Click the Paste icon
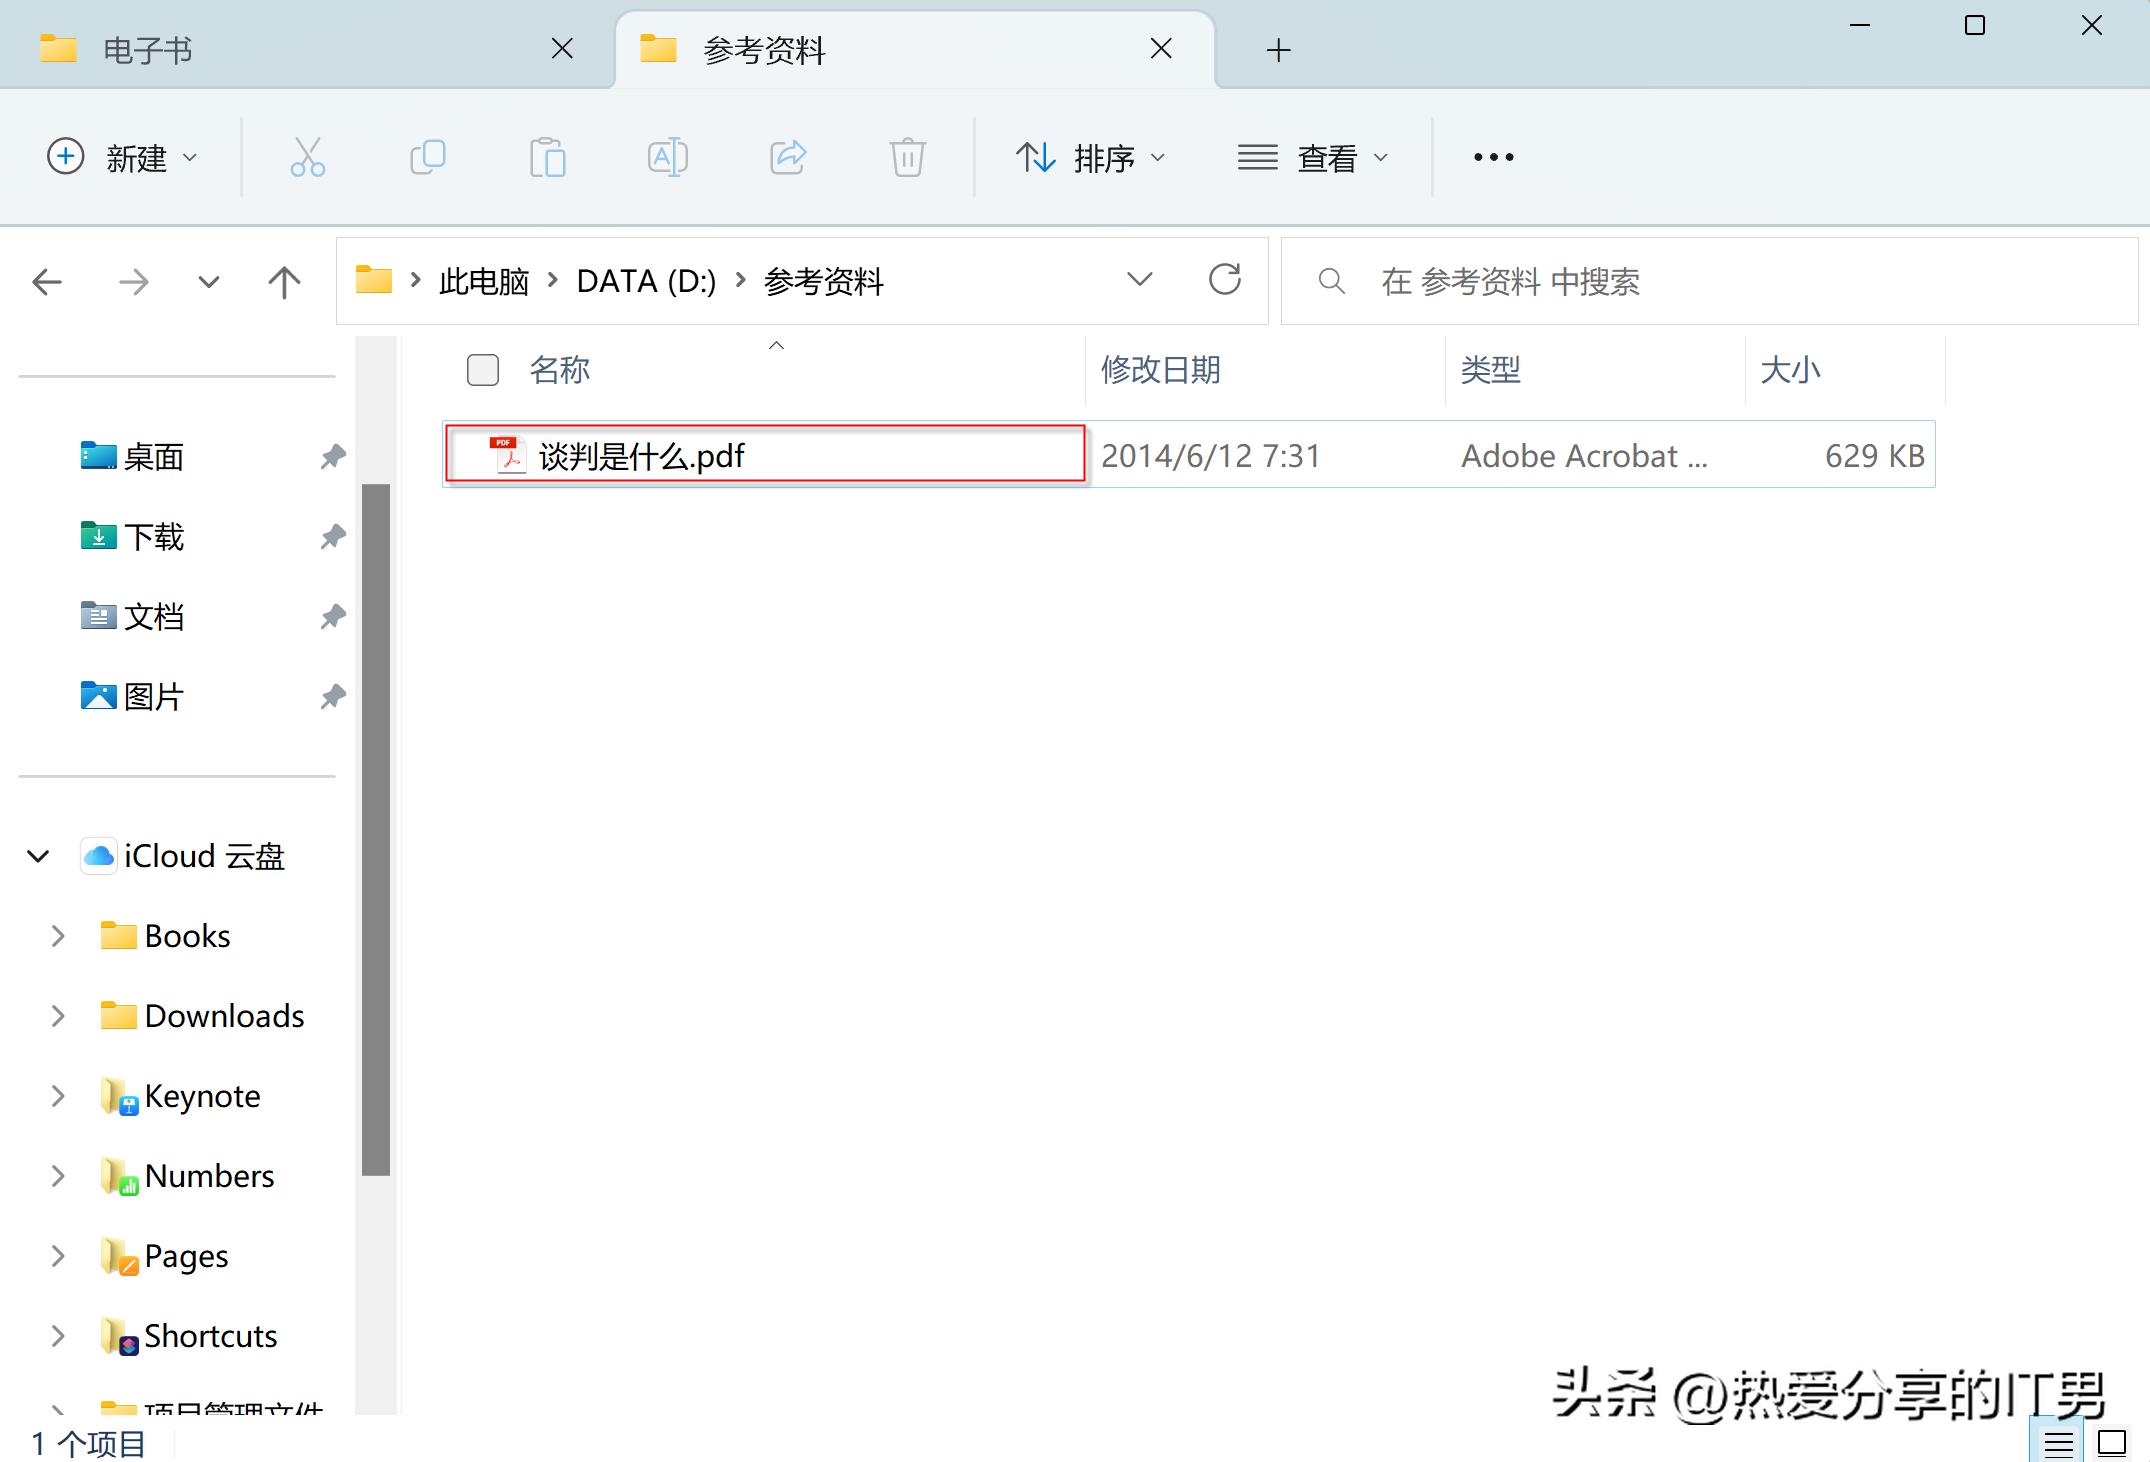This screenshot has height=1462, width=2150. point(547,157)
